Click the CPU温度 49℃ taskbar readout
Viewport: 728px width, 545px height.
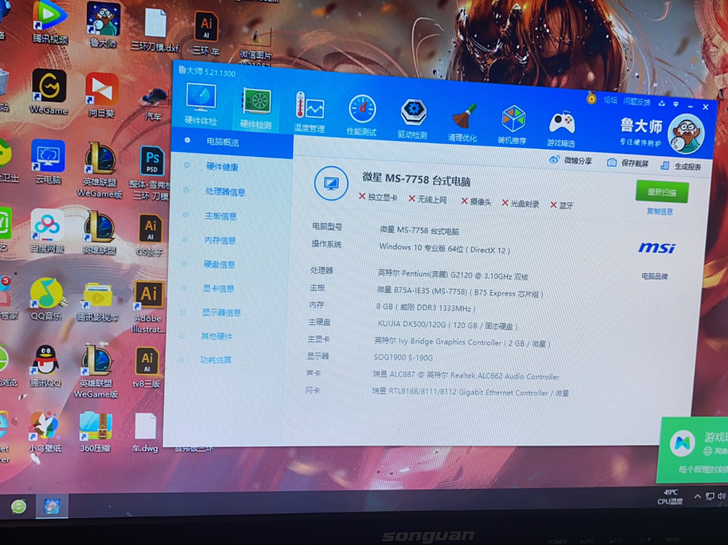pyautogui.click(x=670, y=497)
